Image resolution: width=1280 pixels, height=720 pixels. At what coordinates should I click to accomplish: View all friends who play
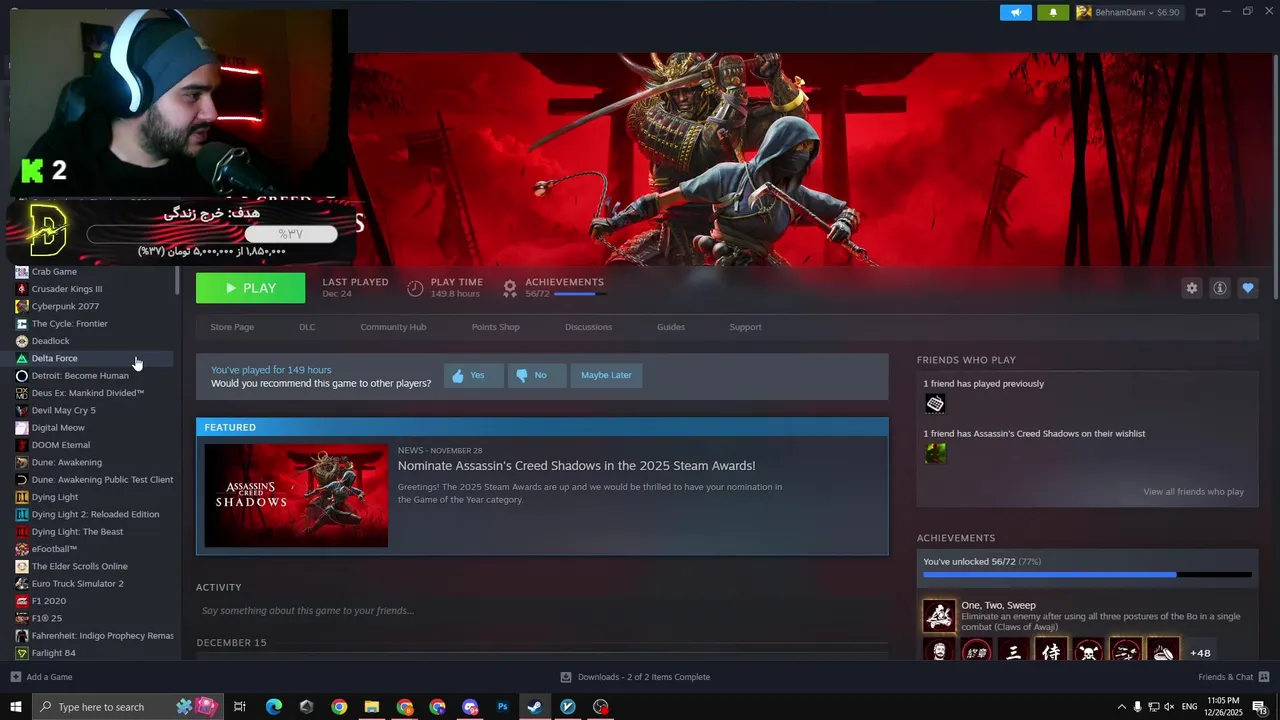pos(1193,492)
